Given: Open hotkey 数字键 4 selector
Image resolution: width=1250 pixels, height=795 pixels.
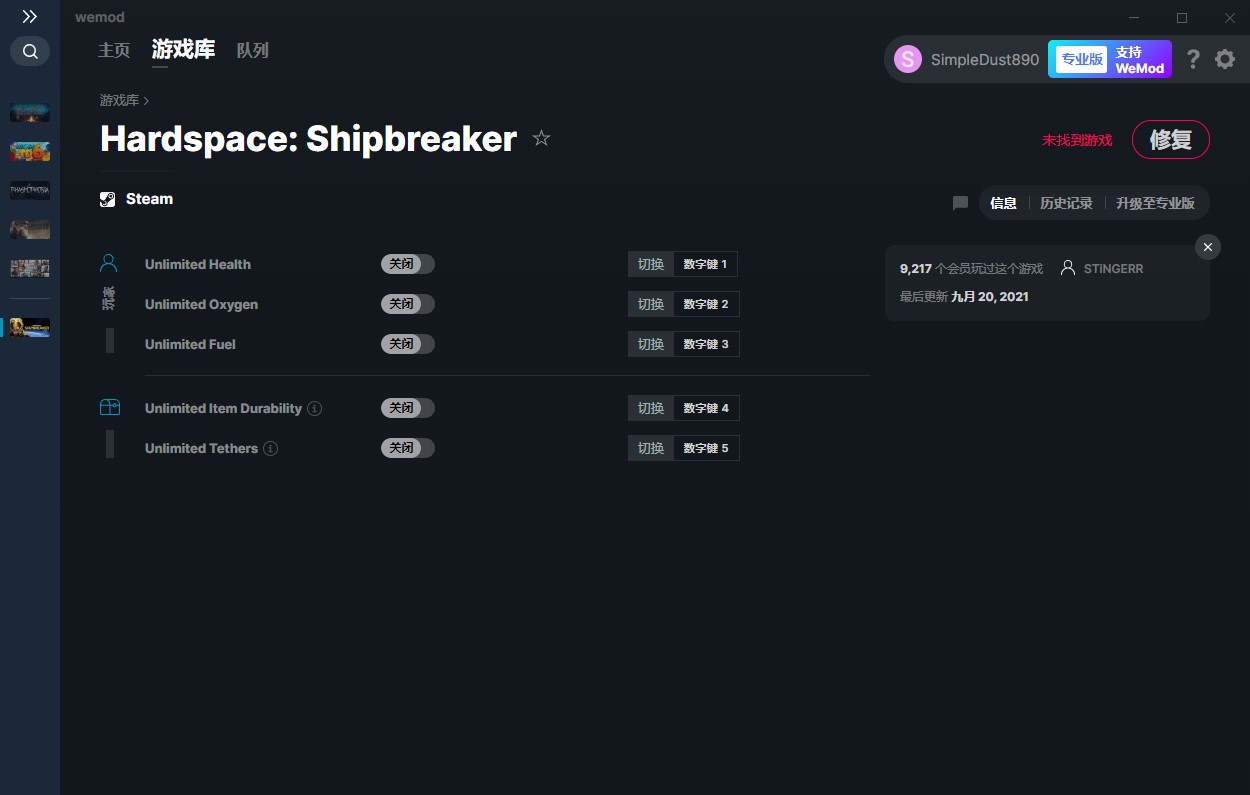Looking at the screenshot, I should click(x=706, y=408).
